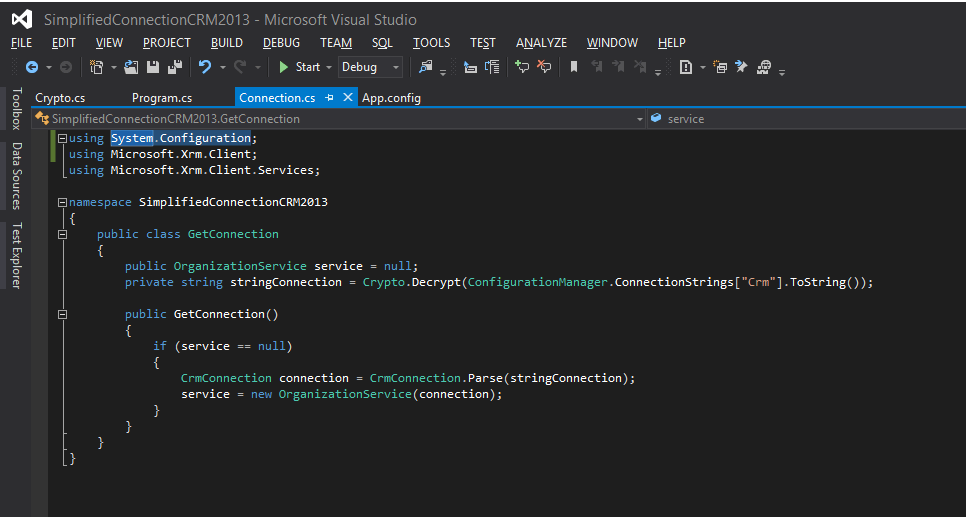Open the BUILD menu
This screenshot has height=517, width=966.
click(x=227, y=43)
